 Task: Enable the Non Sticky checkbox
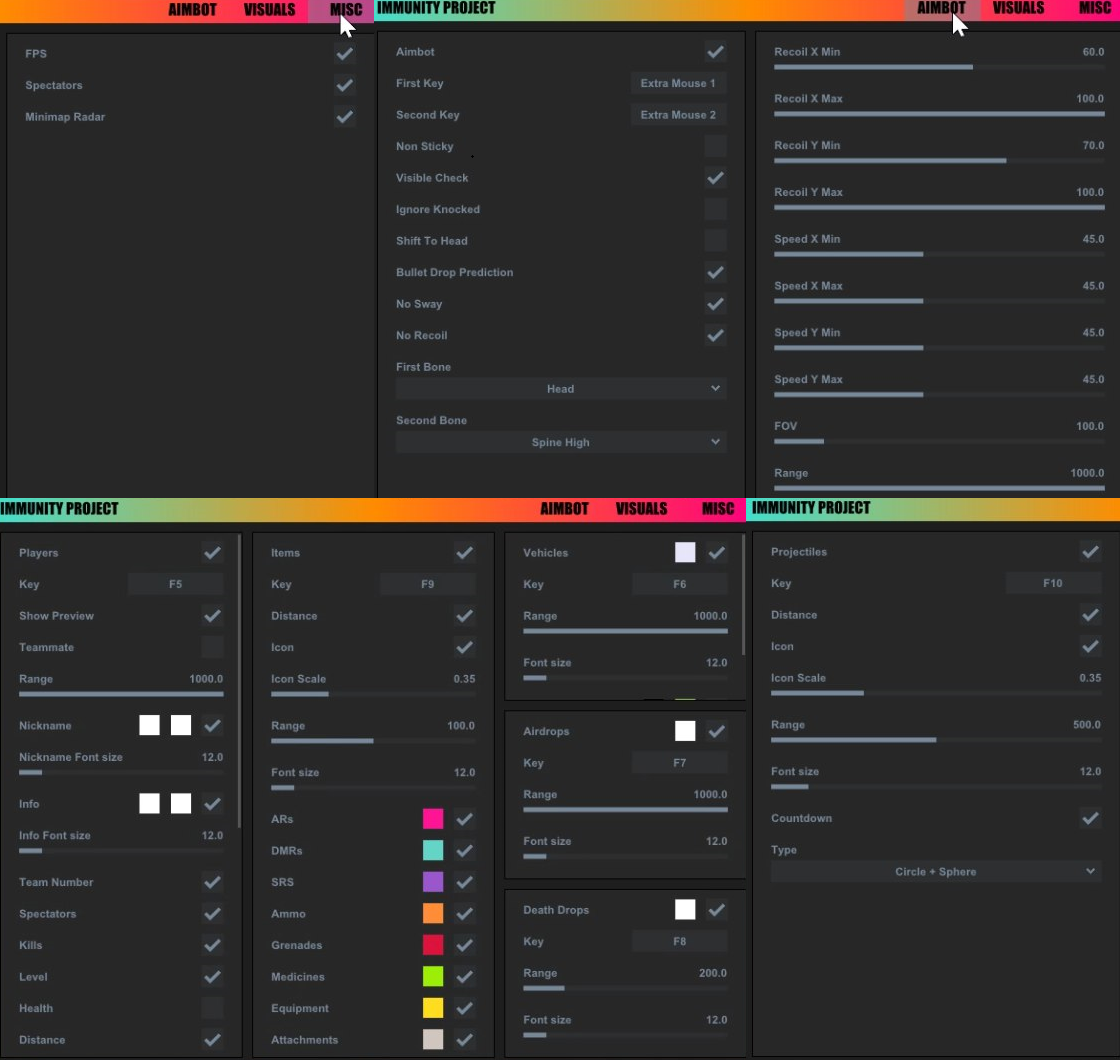click(715, 147)
